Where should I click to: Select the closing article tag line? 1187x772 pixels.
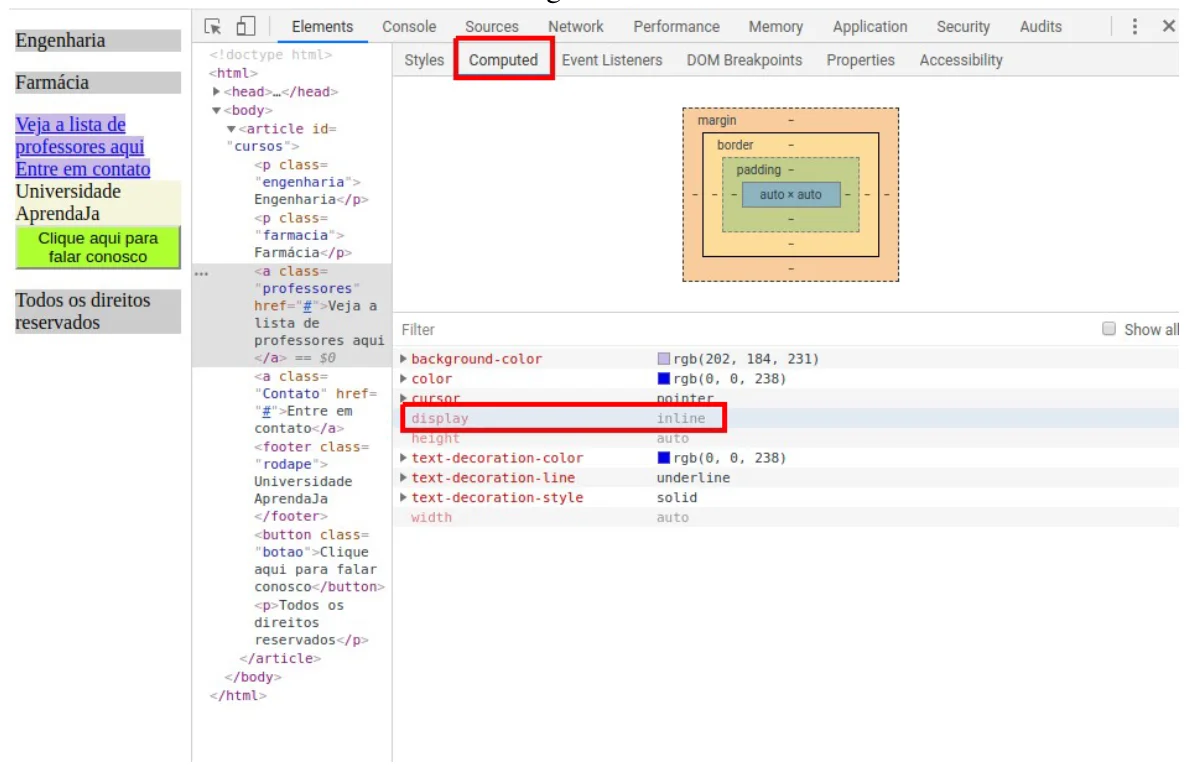(280, 658)
